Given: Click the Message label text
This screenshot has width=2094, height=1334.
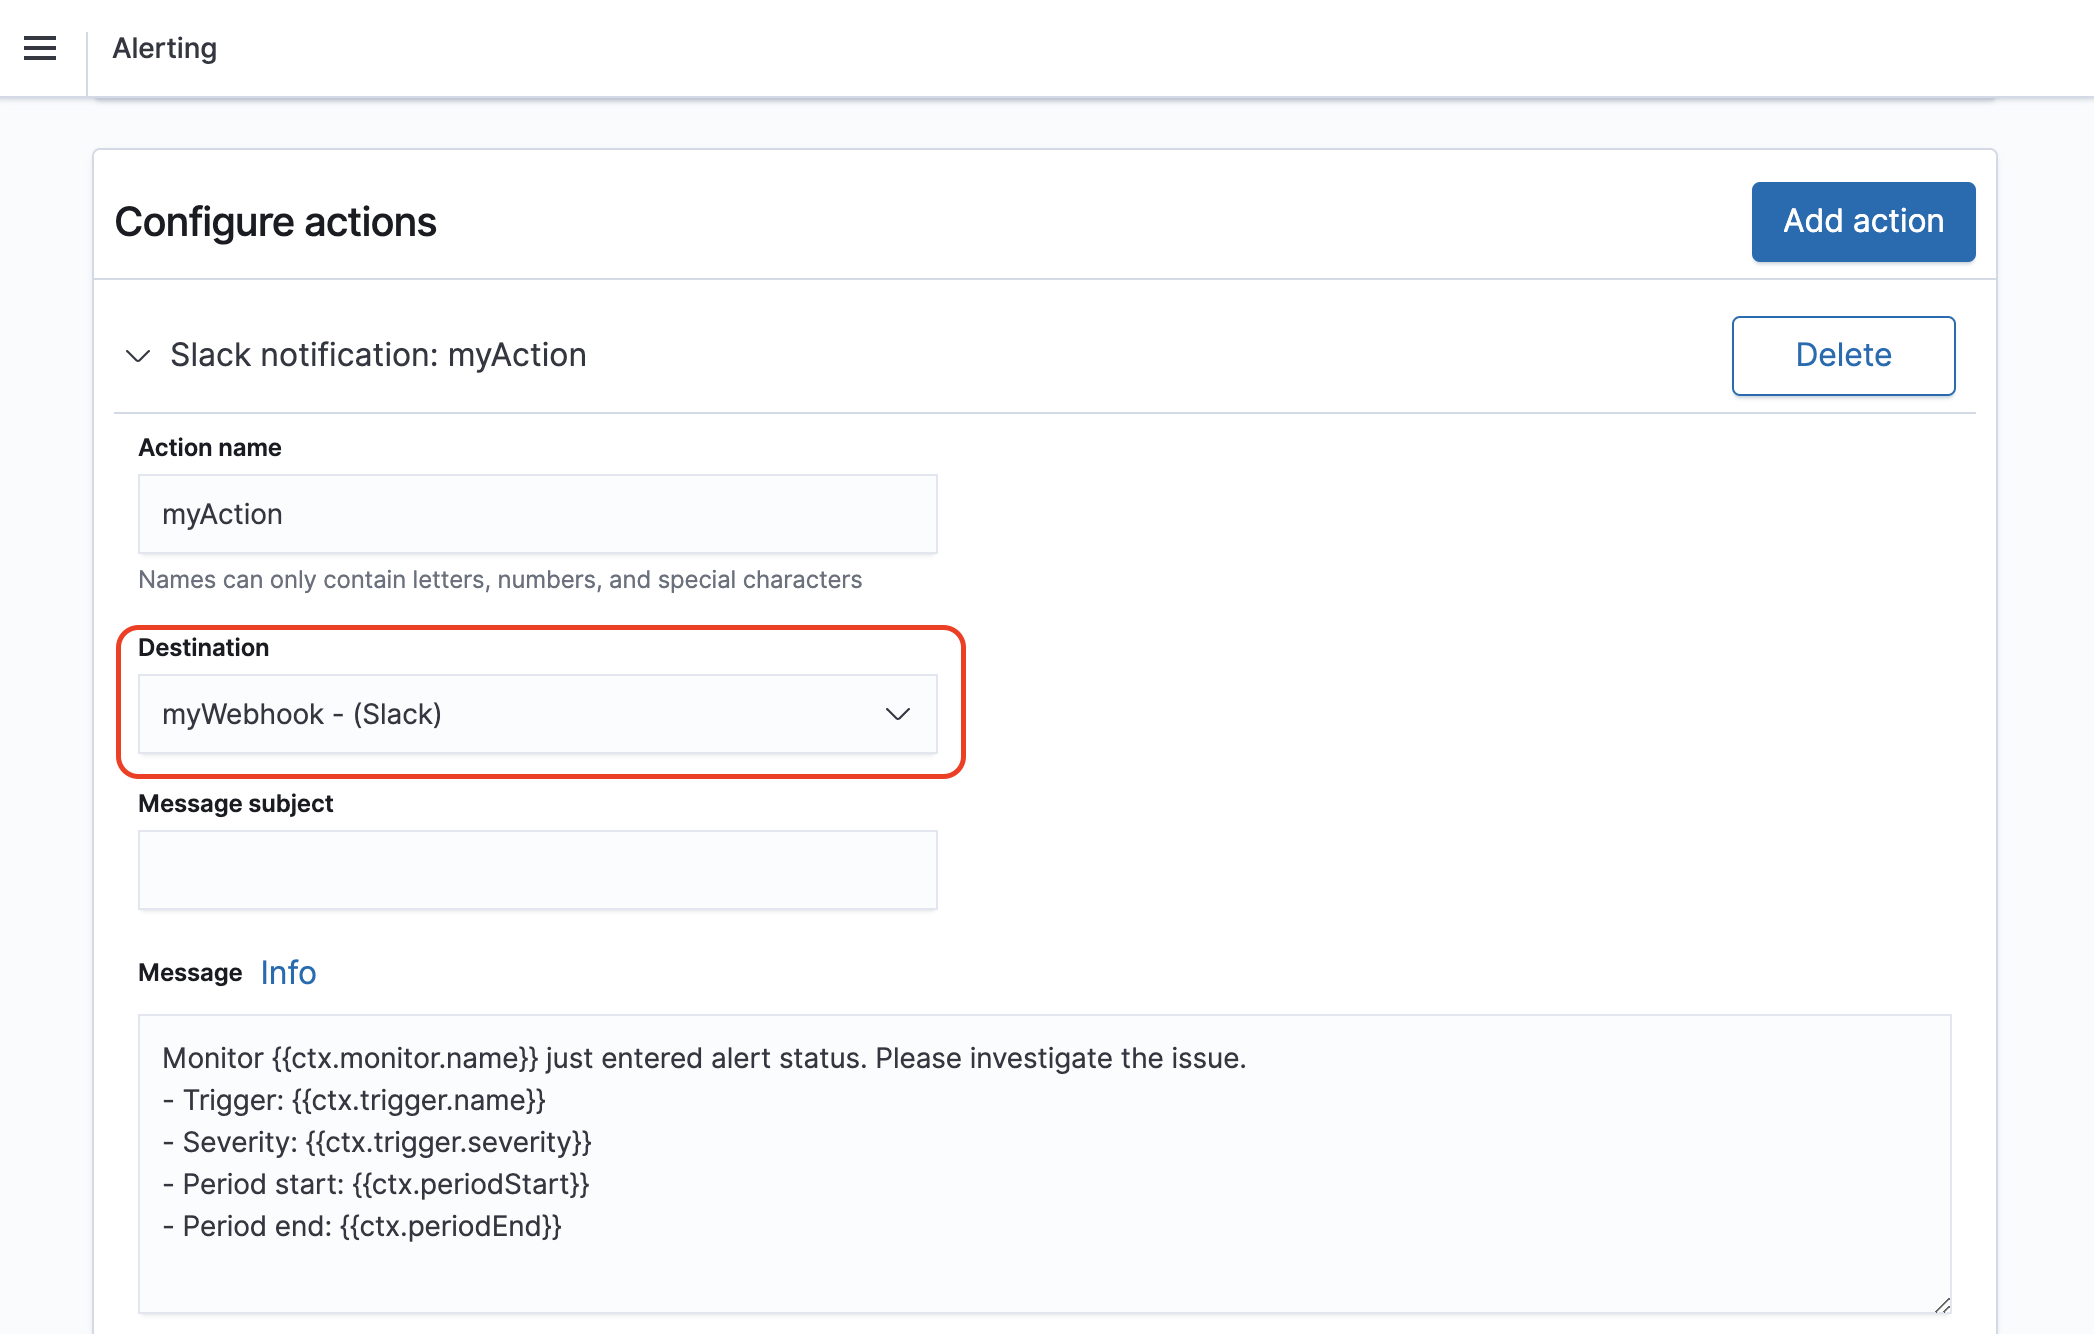Looking at the screenshot, I should (x=190, y=973).
